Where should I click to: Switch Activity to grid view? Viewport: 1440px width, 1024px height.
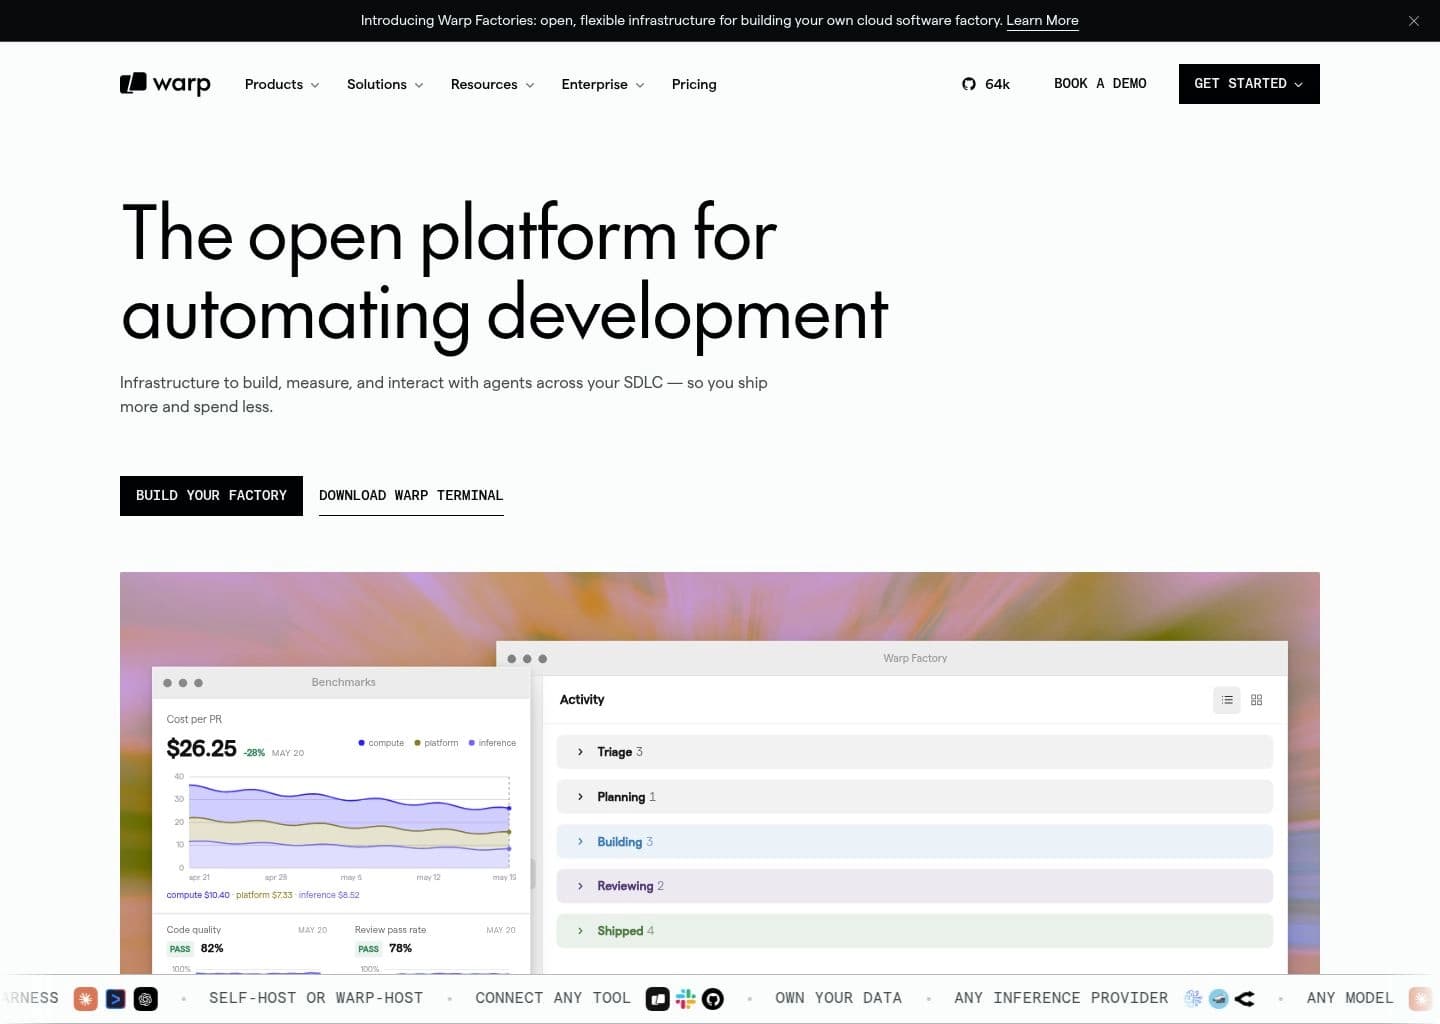tap(1257, 700)
